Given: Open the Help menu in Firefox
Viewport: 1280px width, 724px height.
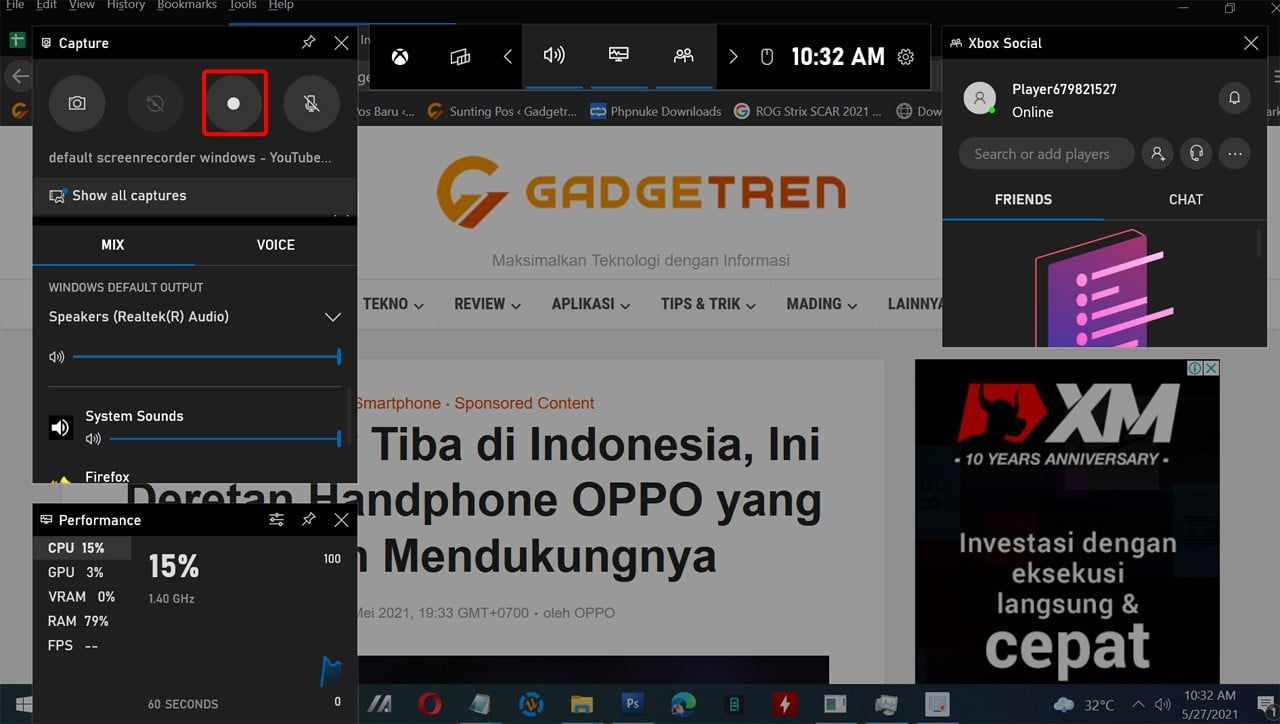Looking at the screenshot, I should pyautogui.click(x=281, y=5).
